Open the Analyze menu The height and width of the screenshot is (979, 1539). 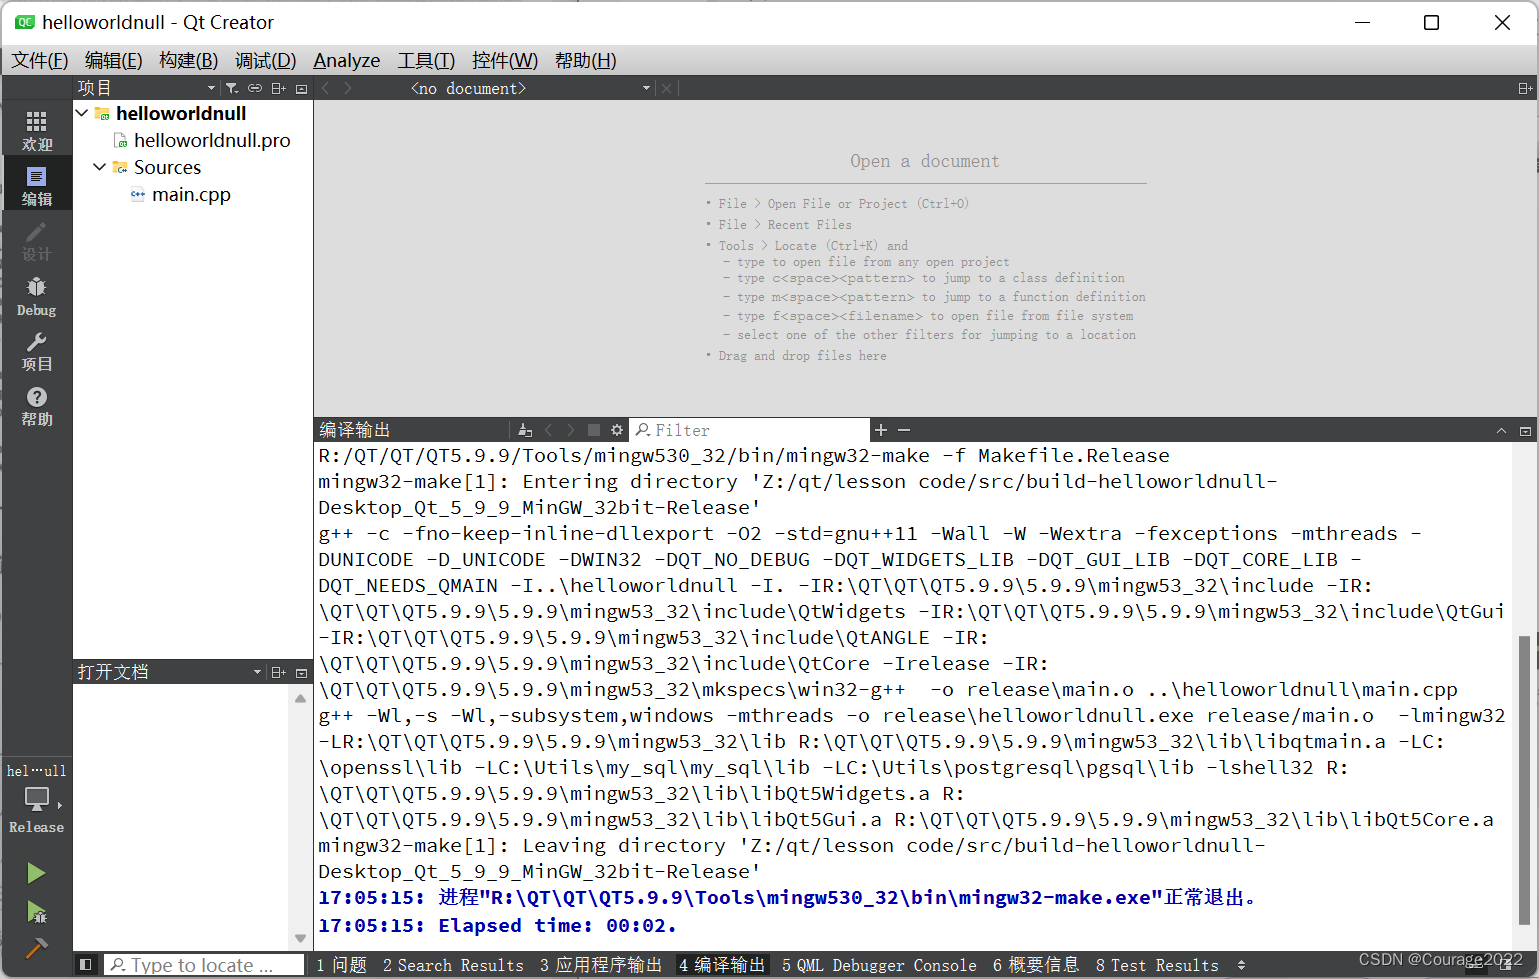346,60
